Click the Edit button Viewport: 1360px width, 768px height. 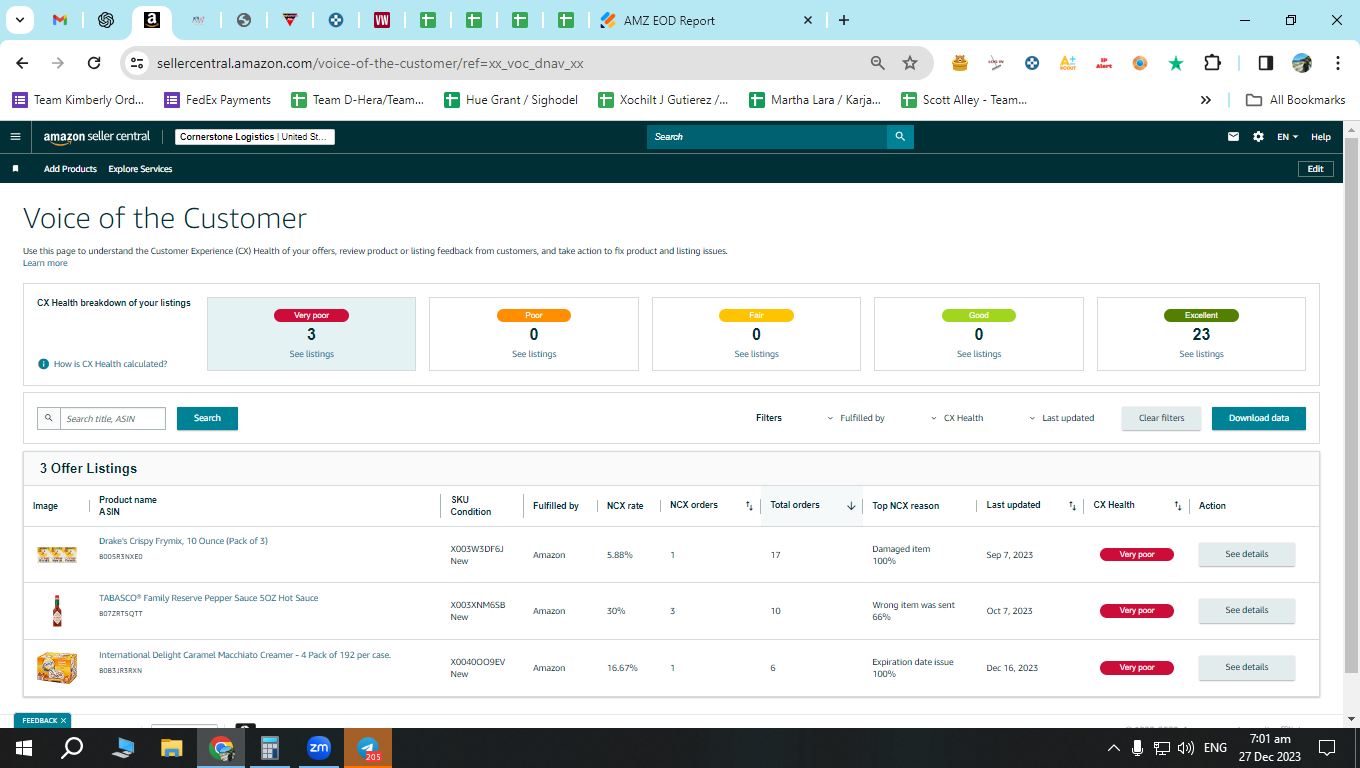1315,169
